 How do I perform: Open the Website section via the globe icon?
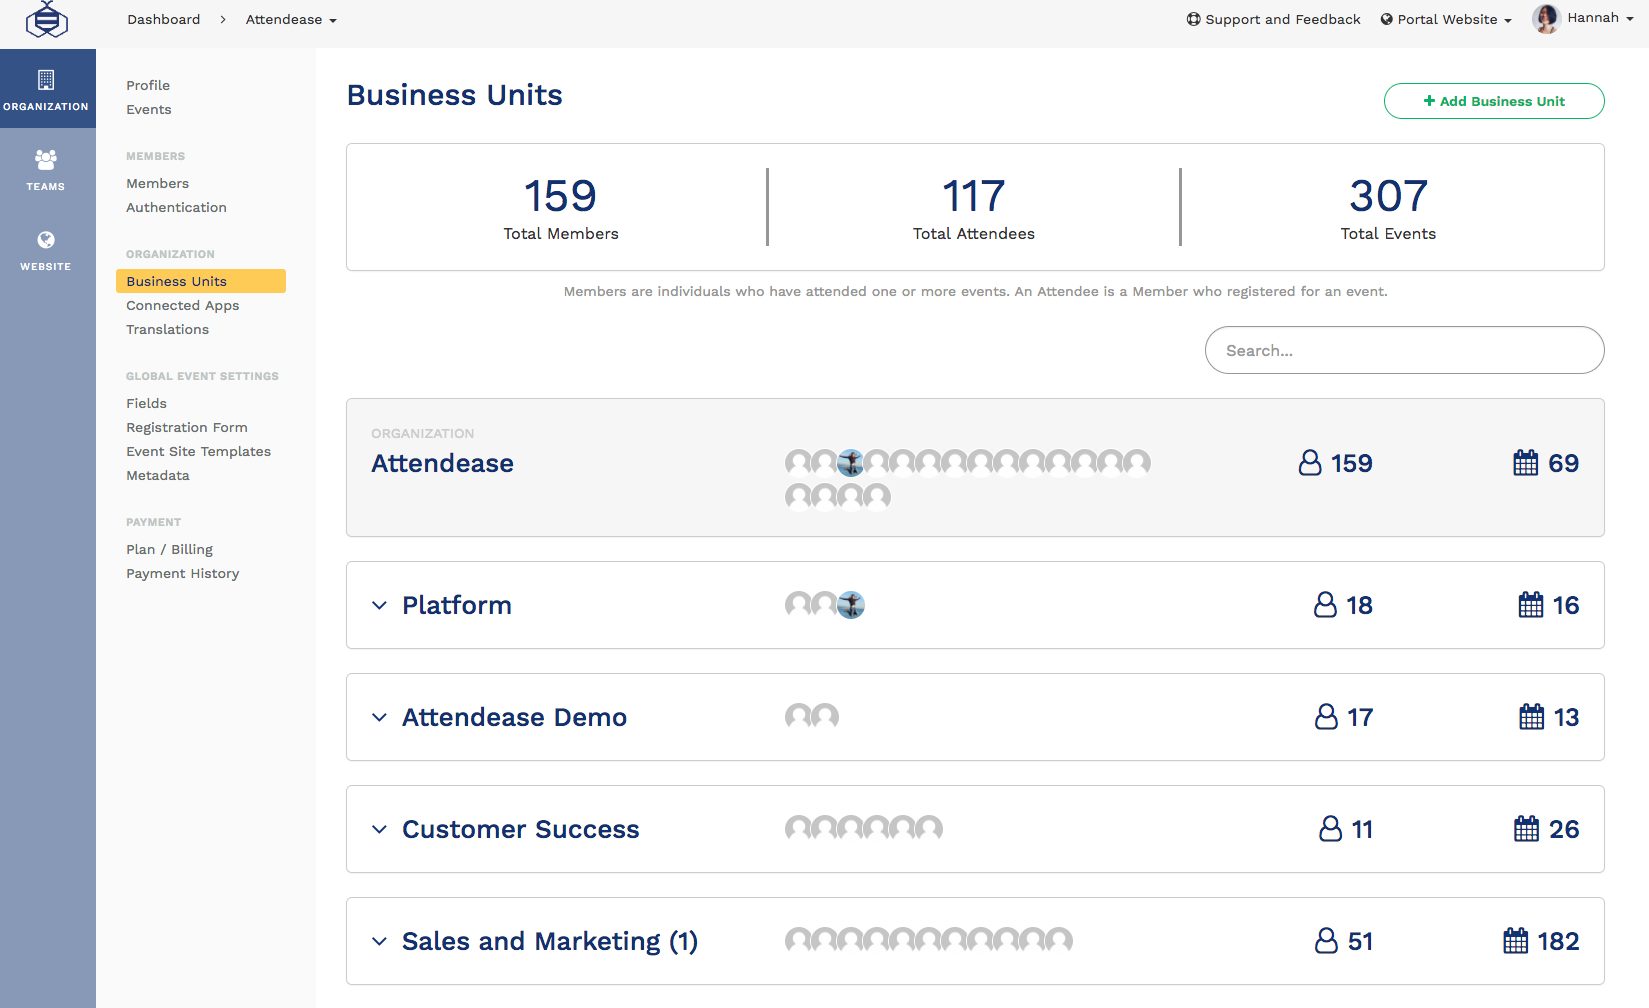(x=46, y=248)
